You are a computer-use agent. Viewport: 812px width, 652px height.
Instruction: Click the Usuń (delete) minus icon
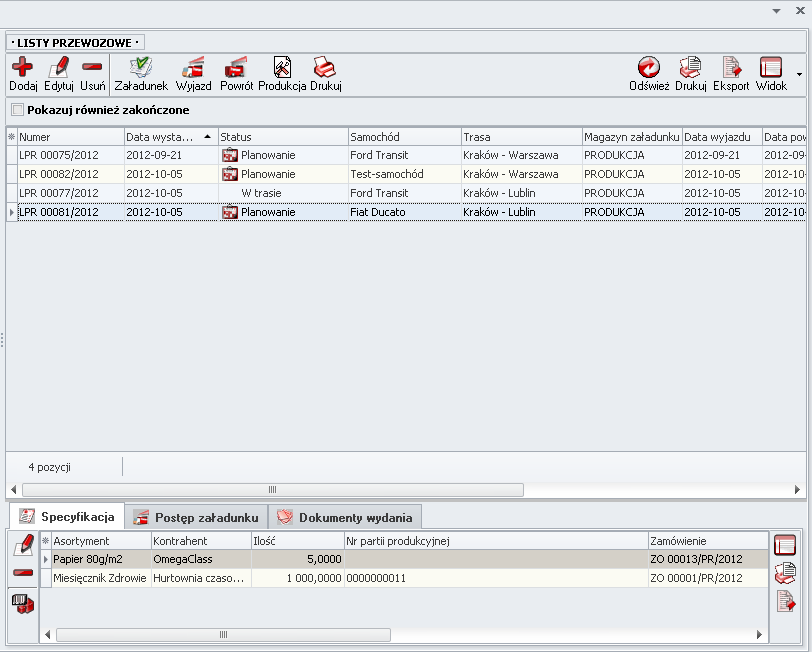point(92,68)
